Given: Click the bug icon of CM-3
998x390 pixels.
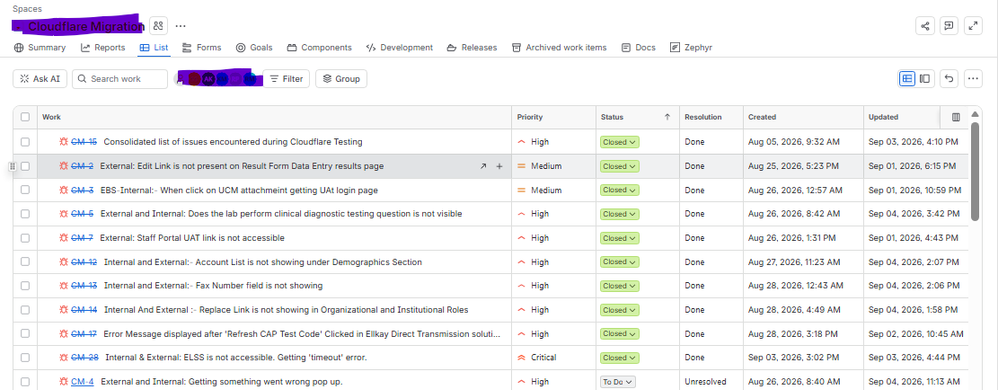Looking at the screenshot, I should (x=64, y=190).
